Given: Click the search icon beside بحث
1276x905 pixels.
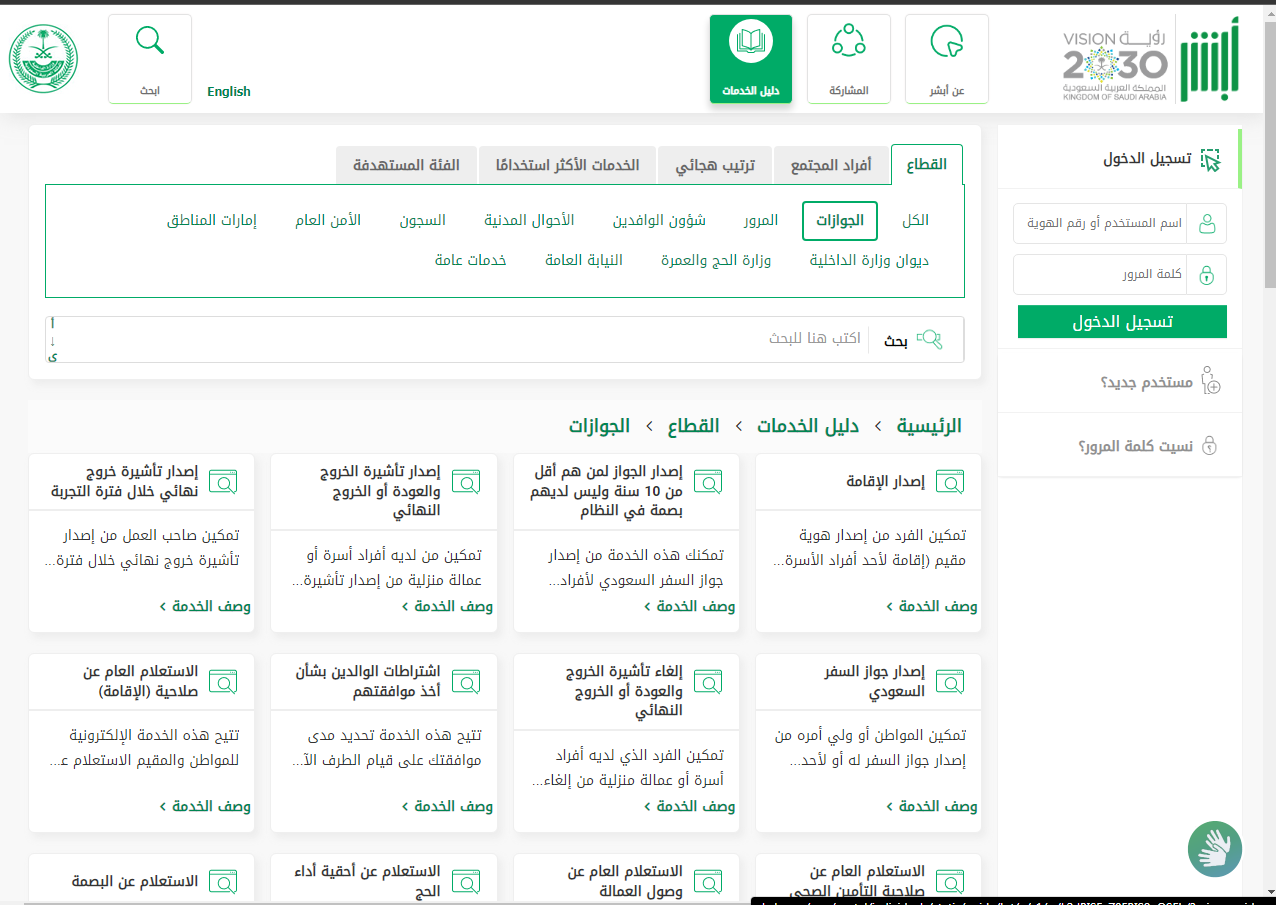Looking at the screenshot, I should [929, 340].
